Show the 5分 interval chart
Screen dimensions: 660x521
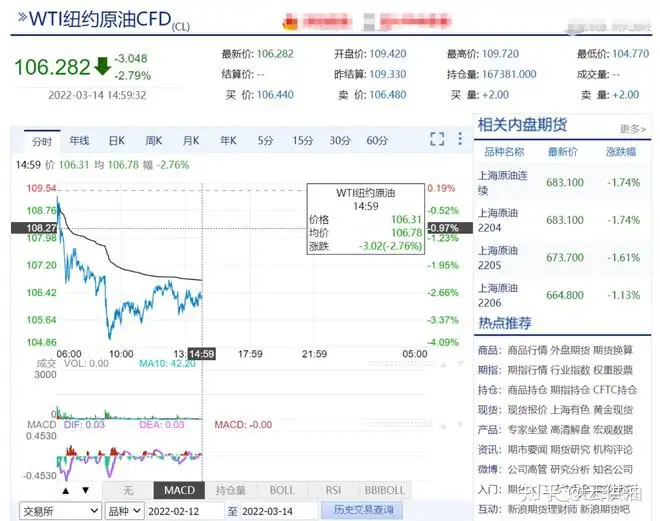(x=265, y=141)
